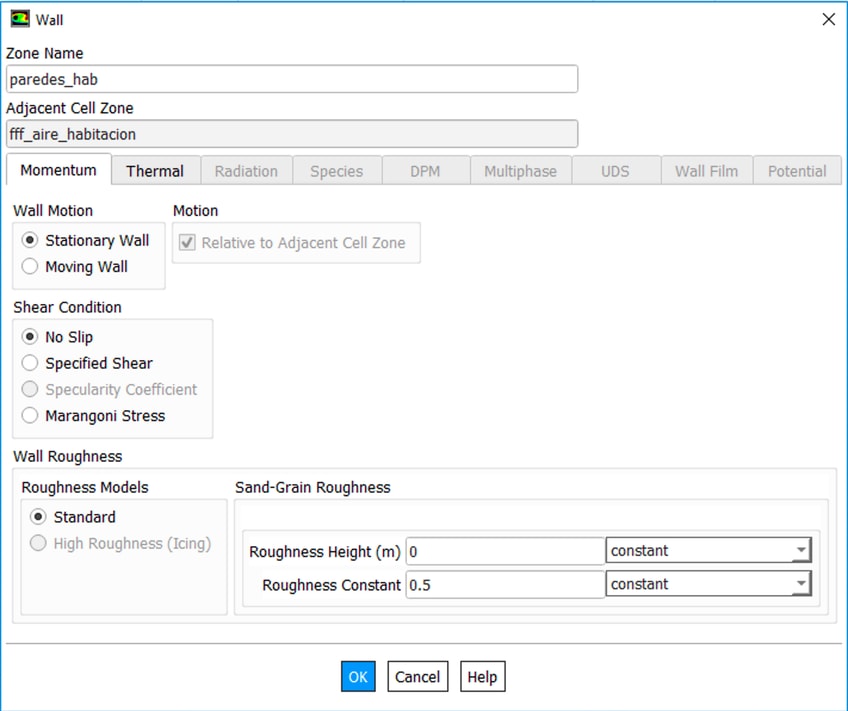Open Help for wall settings
Screen dimensions: 848x711
point(482,677)
